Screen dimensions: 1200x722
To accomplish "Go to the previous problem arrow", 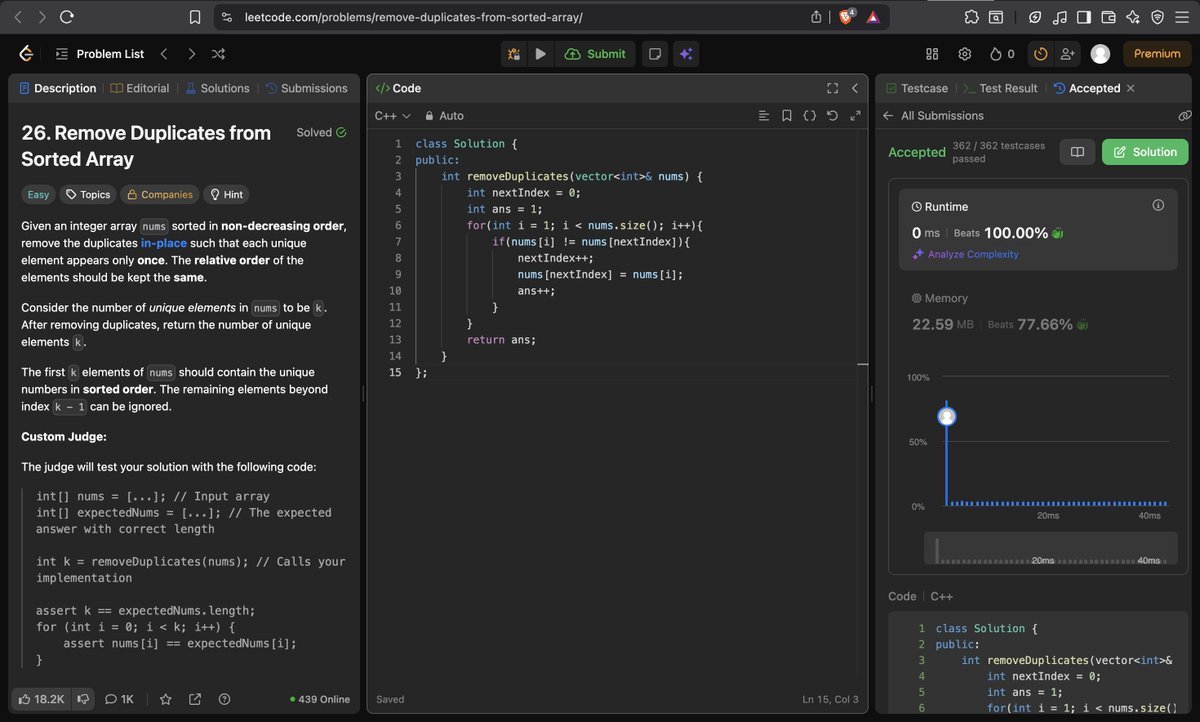I will pyautogui.click(x=164, y=54).
